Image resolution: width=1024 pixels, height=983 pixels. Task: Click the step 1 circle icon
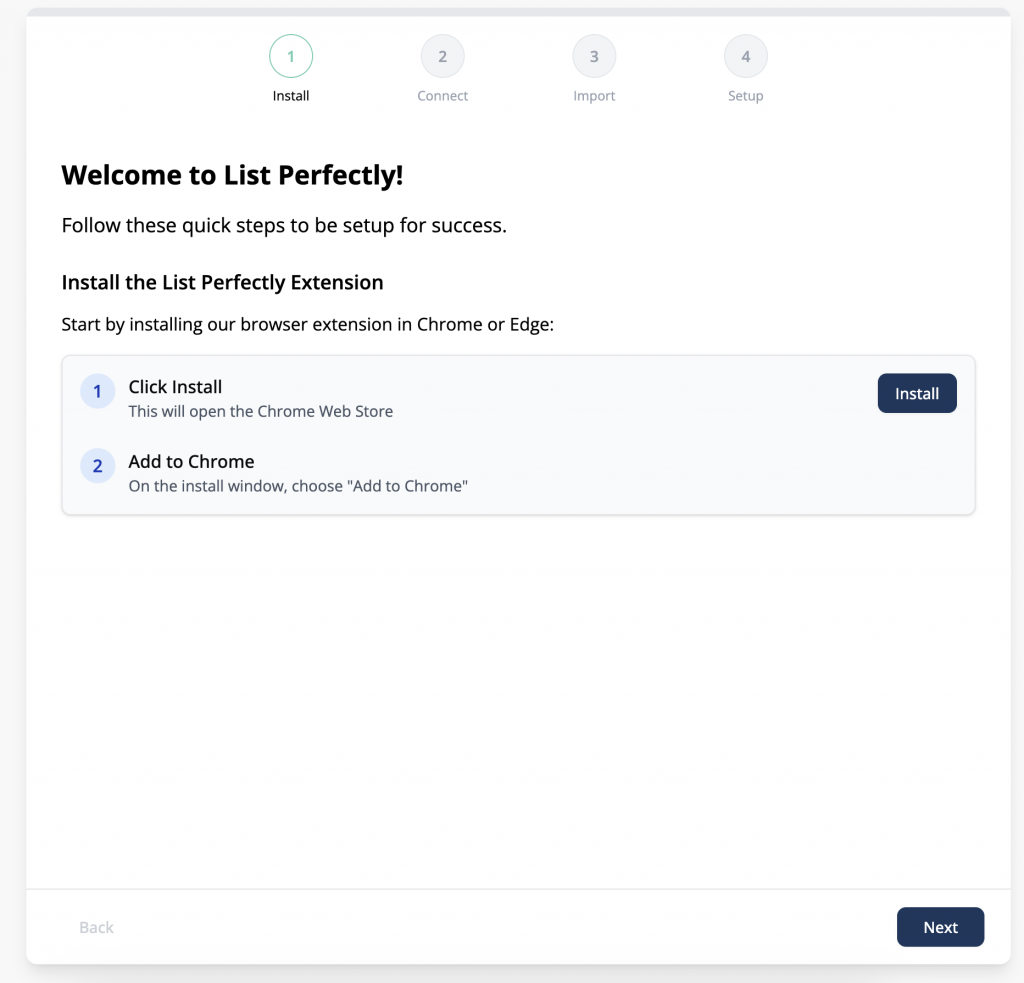[x=291, y=56]
